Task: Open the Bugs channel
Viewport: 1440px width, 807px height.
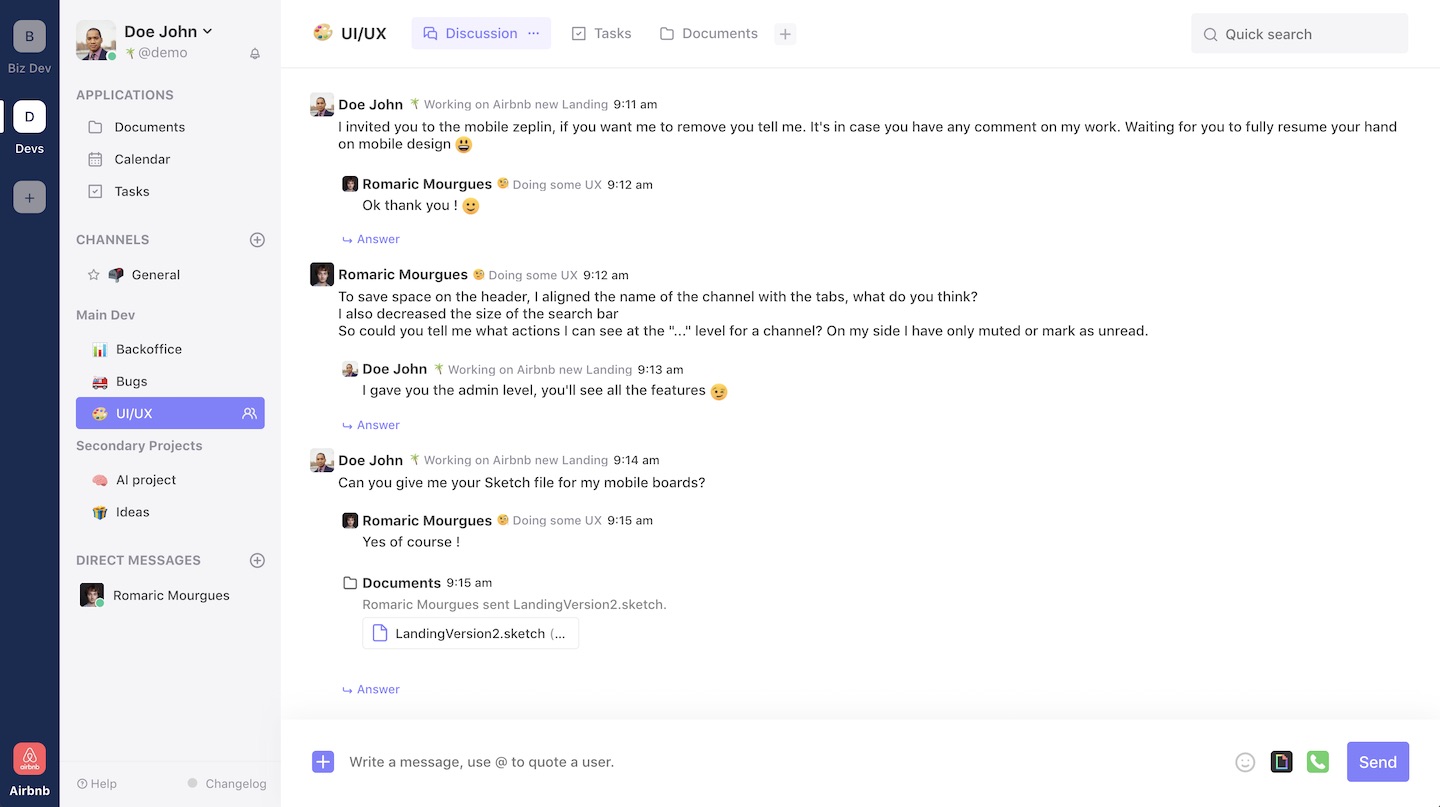Action: pos(131,381)
